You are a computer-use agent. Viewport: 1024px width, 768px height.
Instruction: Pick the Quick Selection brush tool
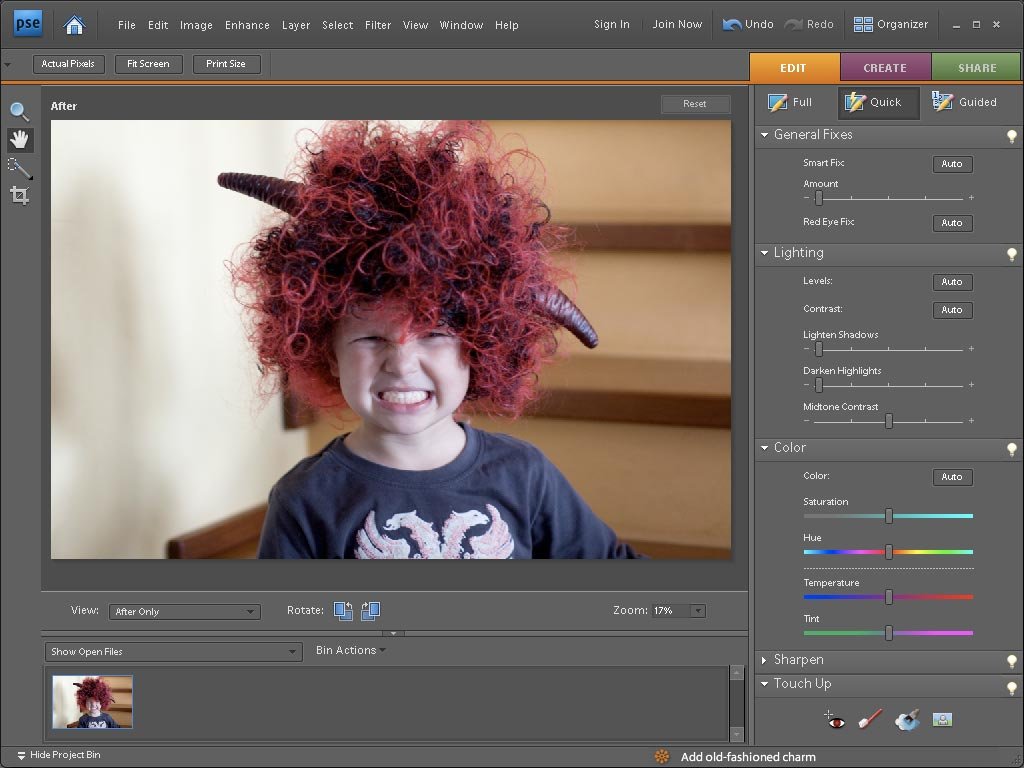coord(19,168)
